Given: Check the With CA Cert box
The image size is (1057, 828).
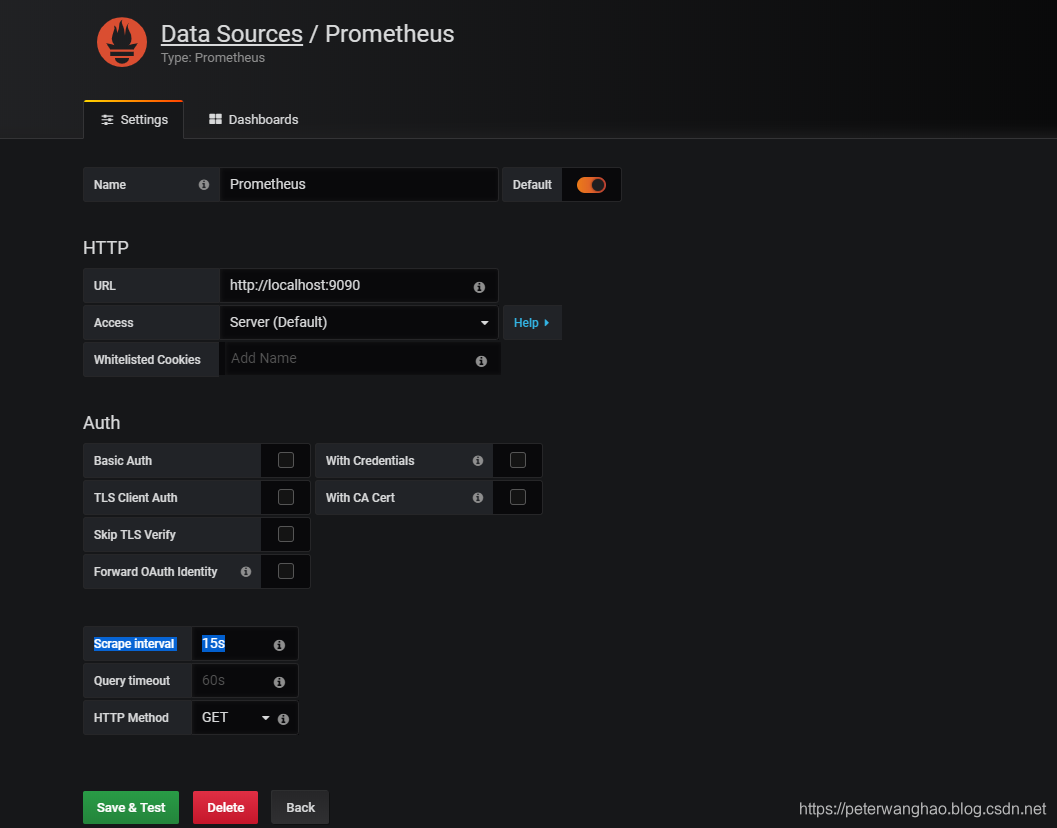Looking at the screenshot, I should click(x=518, y=497).
